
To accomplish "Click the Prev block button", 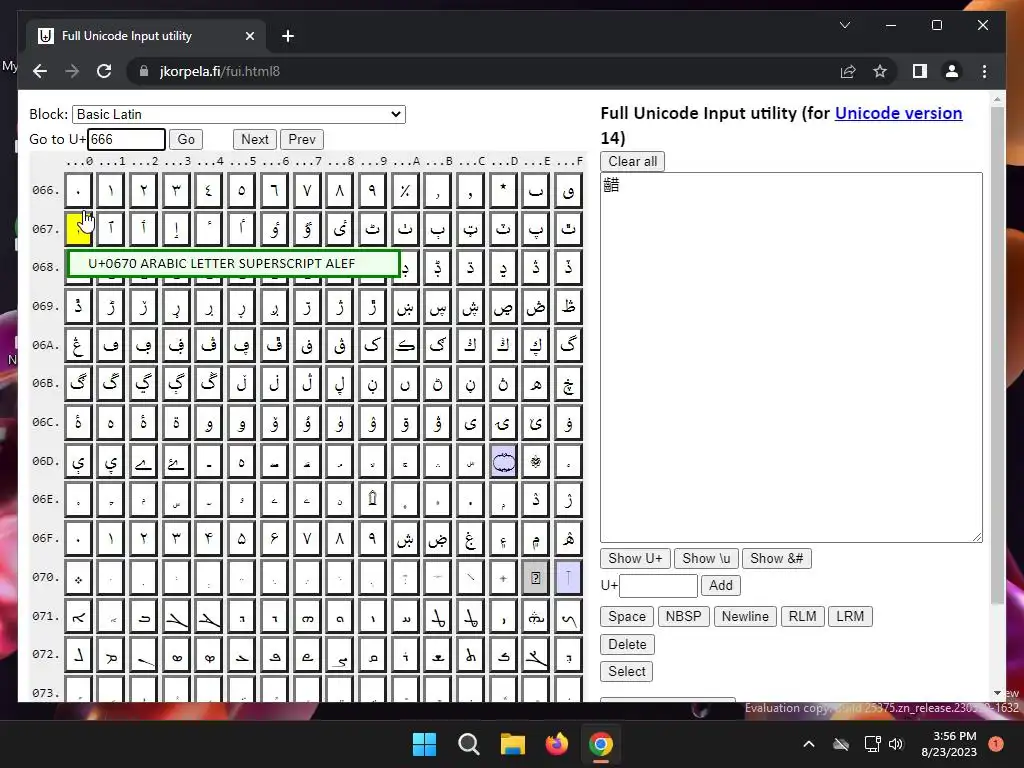I will click(302, 139).
